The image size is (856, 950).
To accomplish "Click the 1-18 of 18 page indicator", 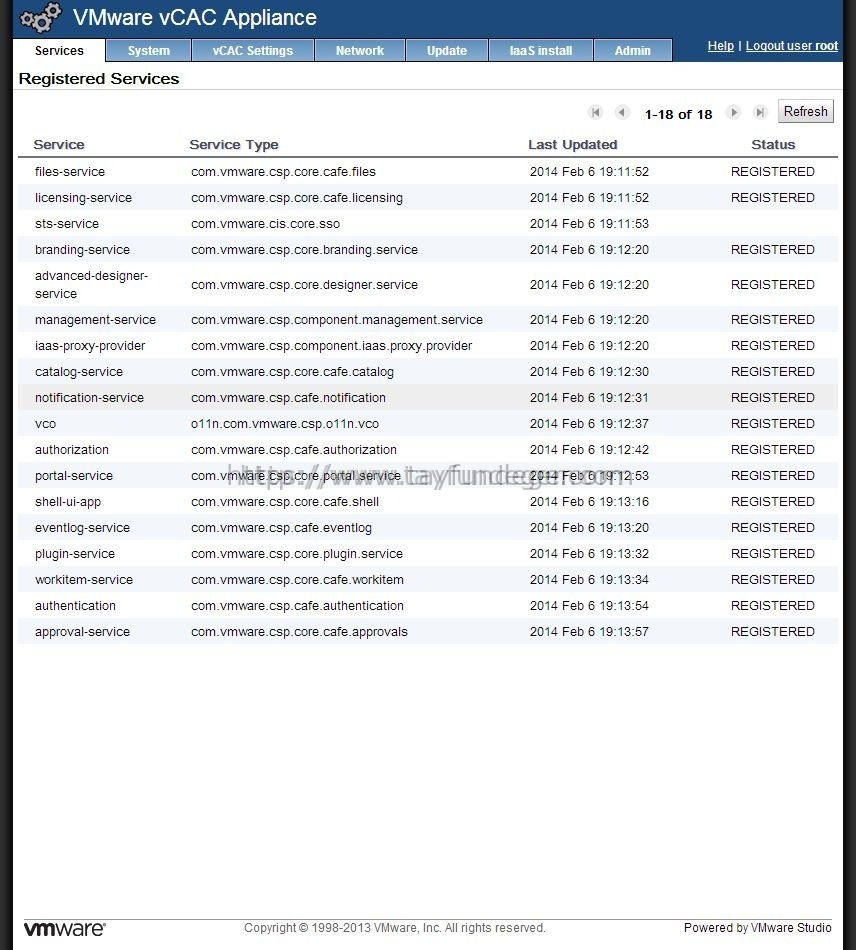I will point(678,115).
